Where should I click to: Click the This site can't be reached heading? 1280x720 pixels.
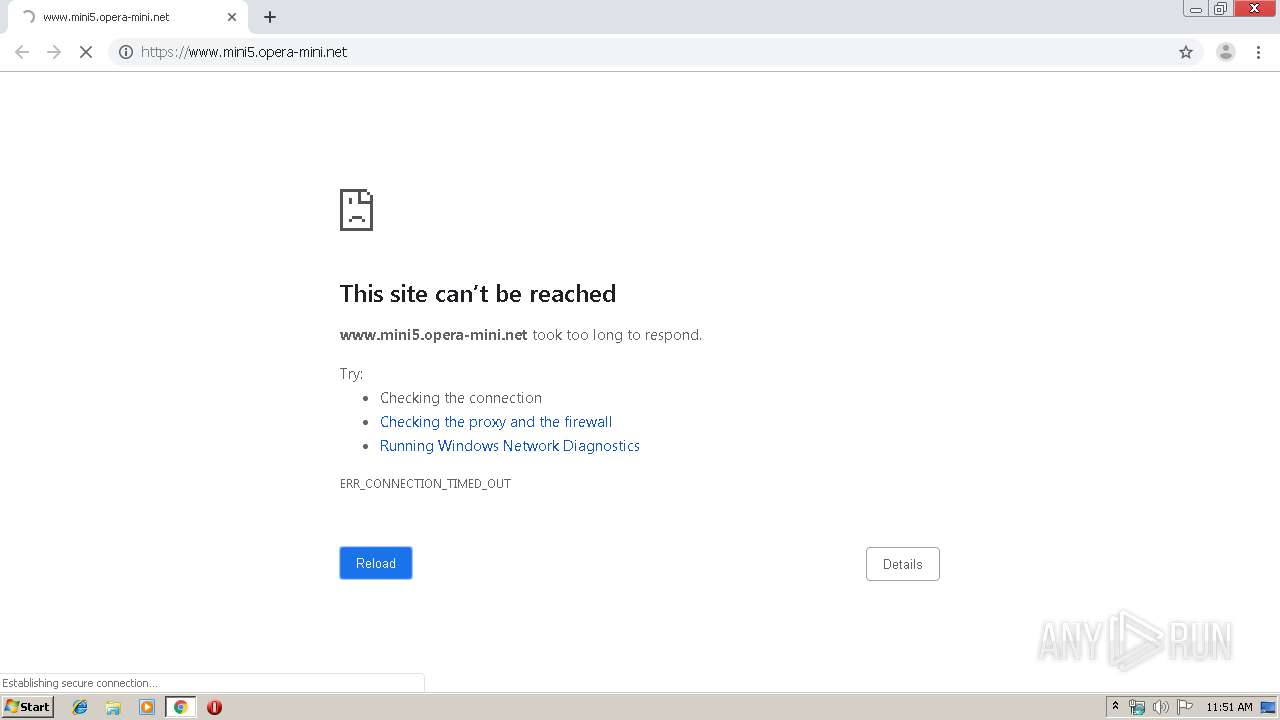click(x=478, y=293)
